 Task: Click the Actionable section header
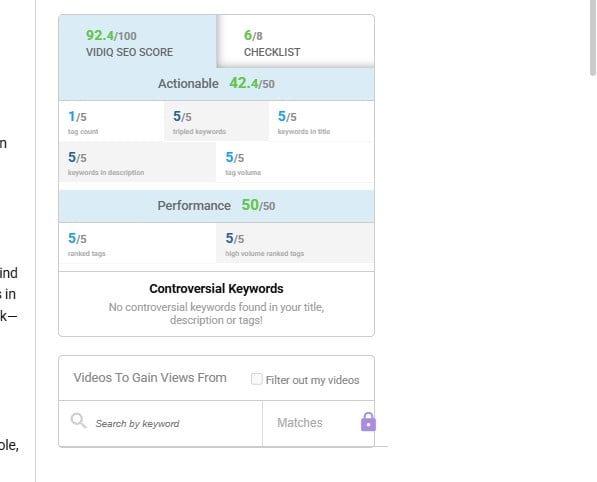pos(216,84)
